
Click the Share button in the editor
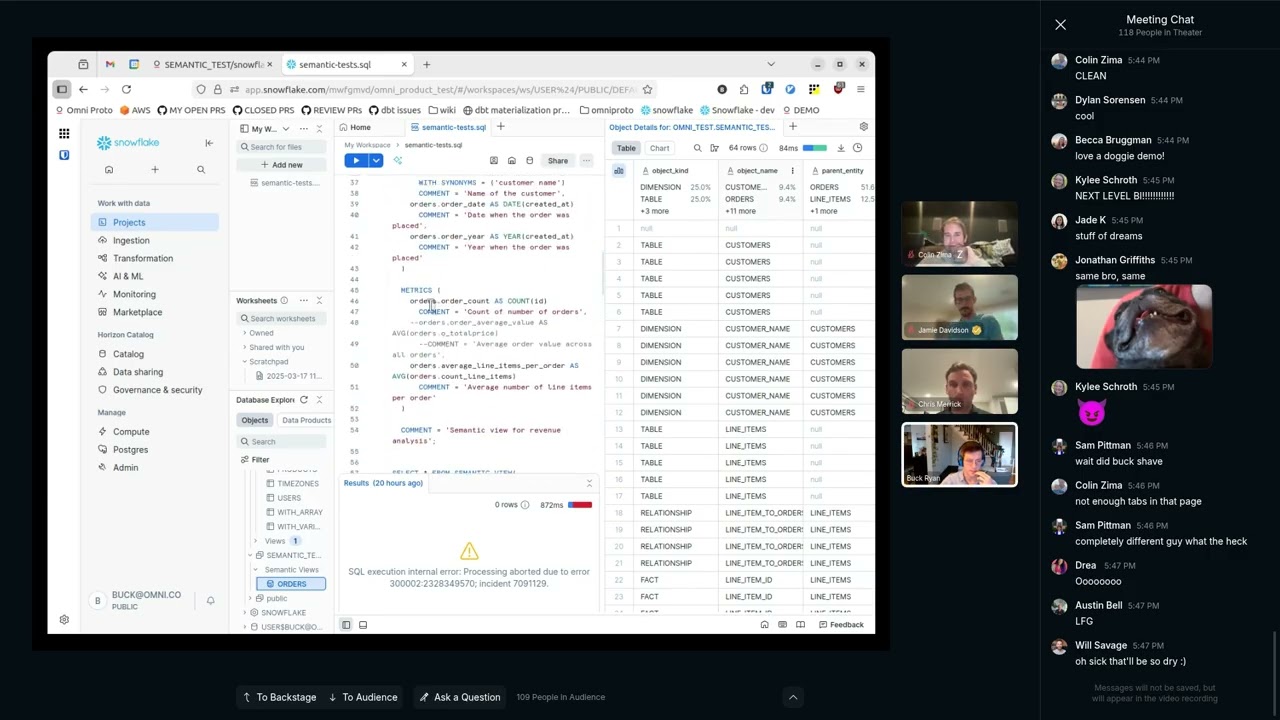point(557,161)
